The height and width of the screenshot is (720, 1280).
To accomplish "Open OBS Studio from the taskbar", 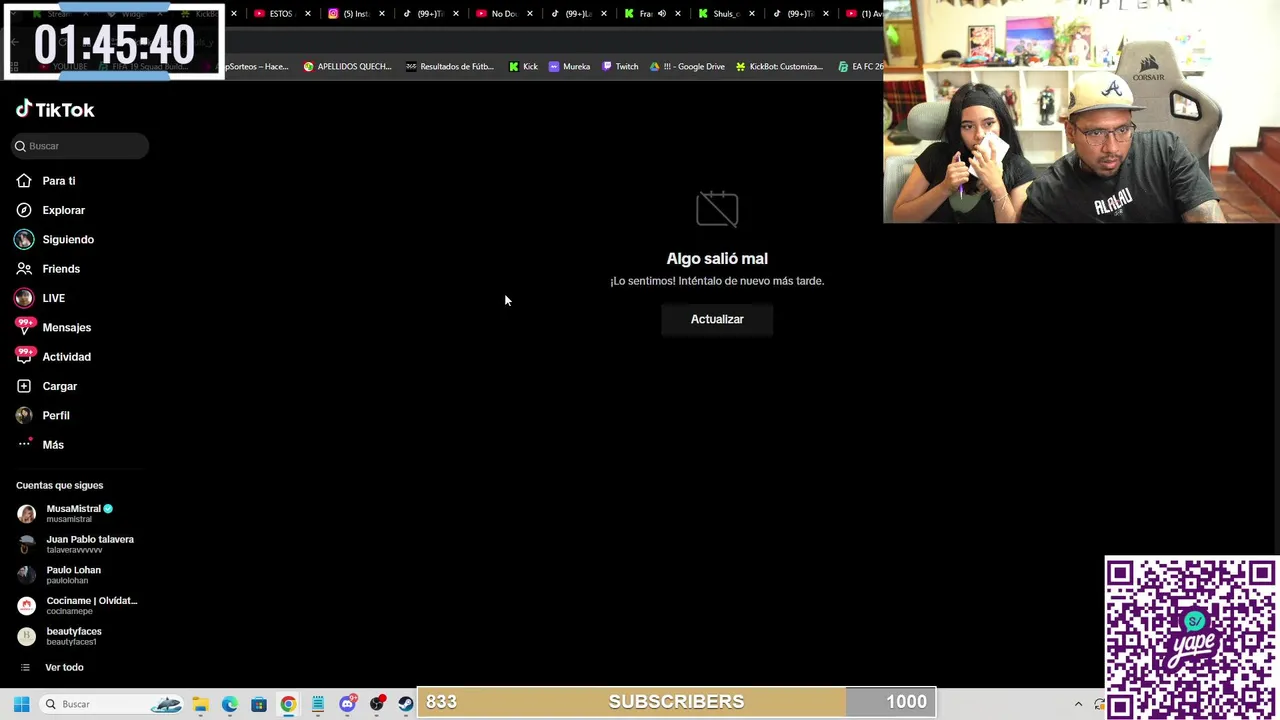I will click(x=377, y=704).
